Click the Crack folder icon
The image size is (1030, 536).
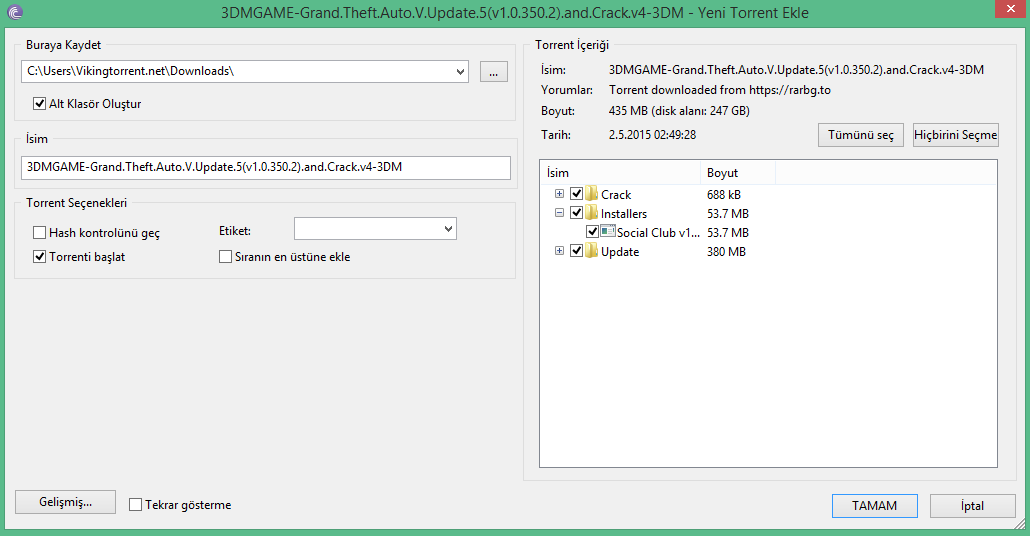[x=591, y=194]
